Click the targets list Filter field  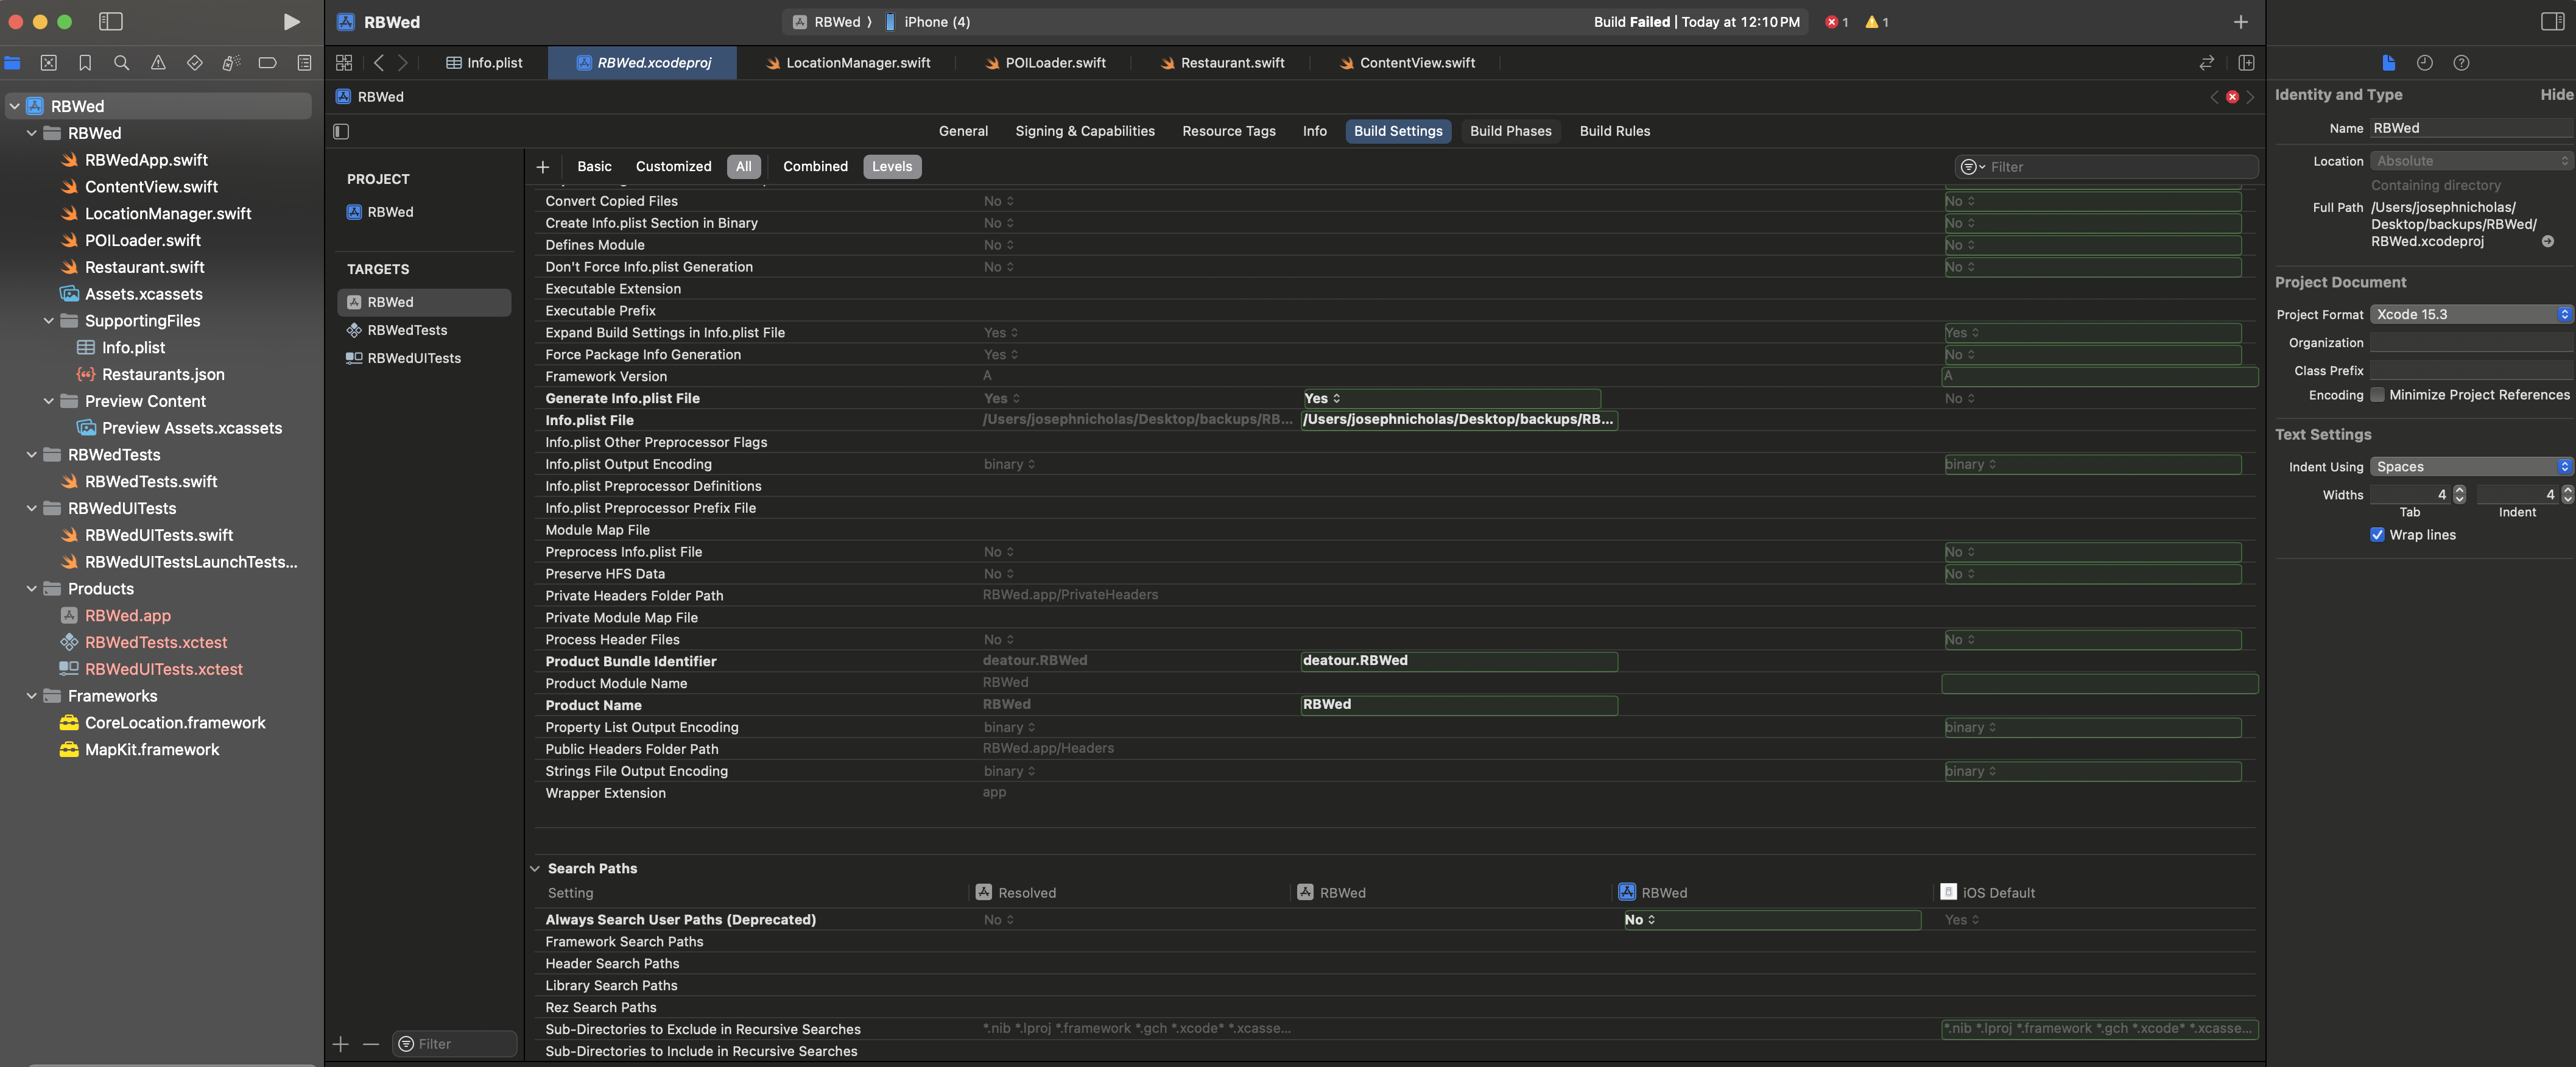pos(454,1044)
